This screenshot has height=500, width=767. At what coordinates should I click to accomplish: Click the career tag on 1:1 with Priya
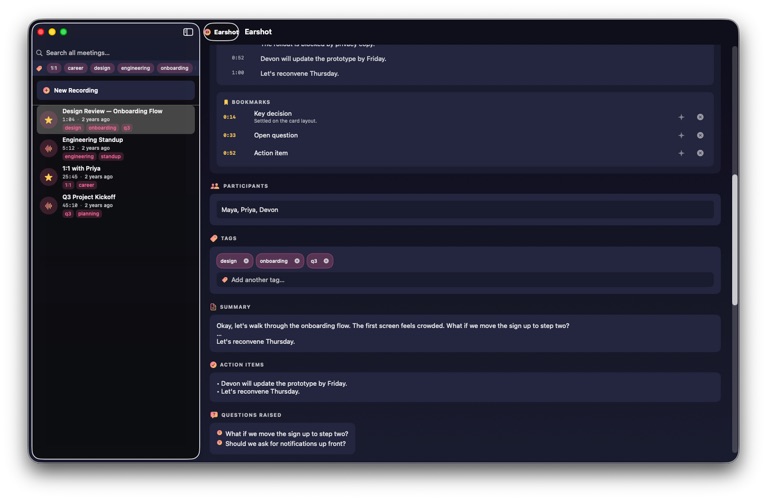[x=86, y=185]
